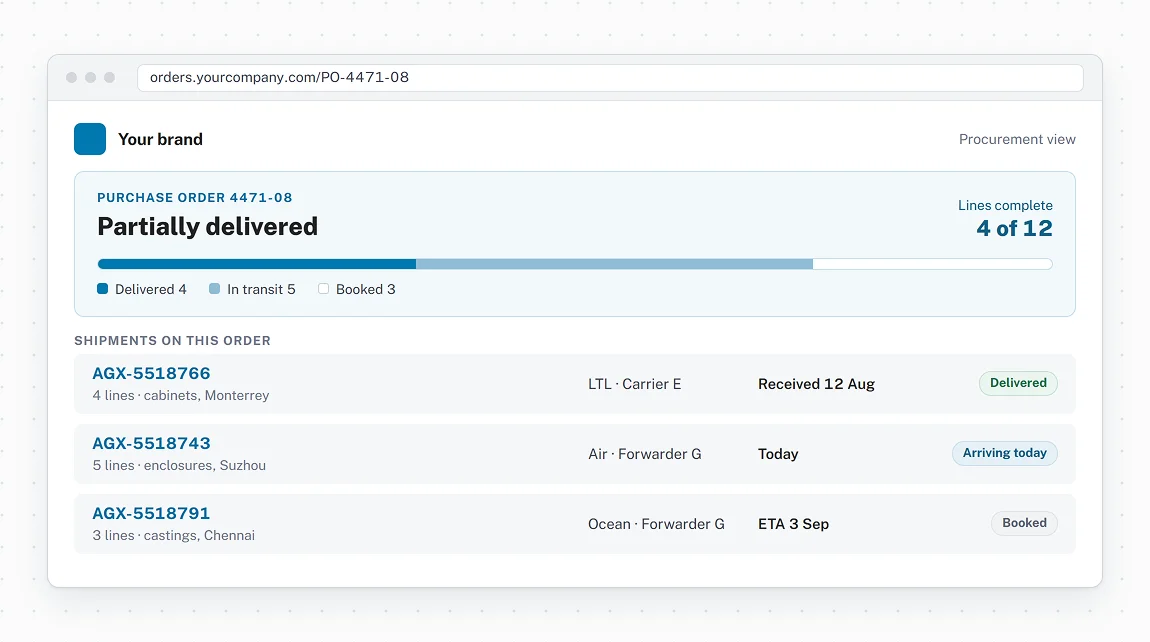Click the Today arrival text
The image size is (1150, 642).
pyautogui.click(x=778, y=454)
